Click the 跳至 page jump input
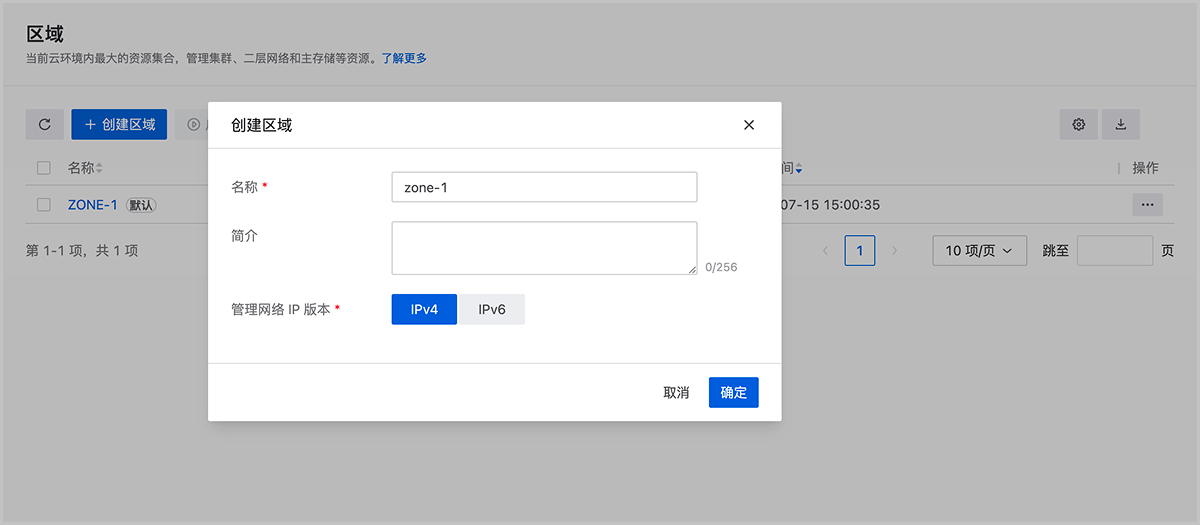 tap(1115, 251)
